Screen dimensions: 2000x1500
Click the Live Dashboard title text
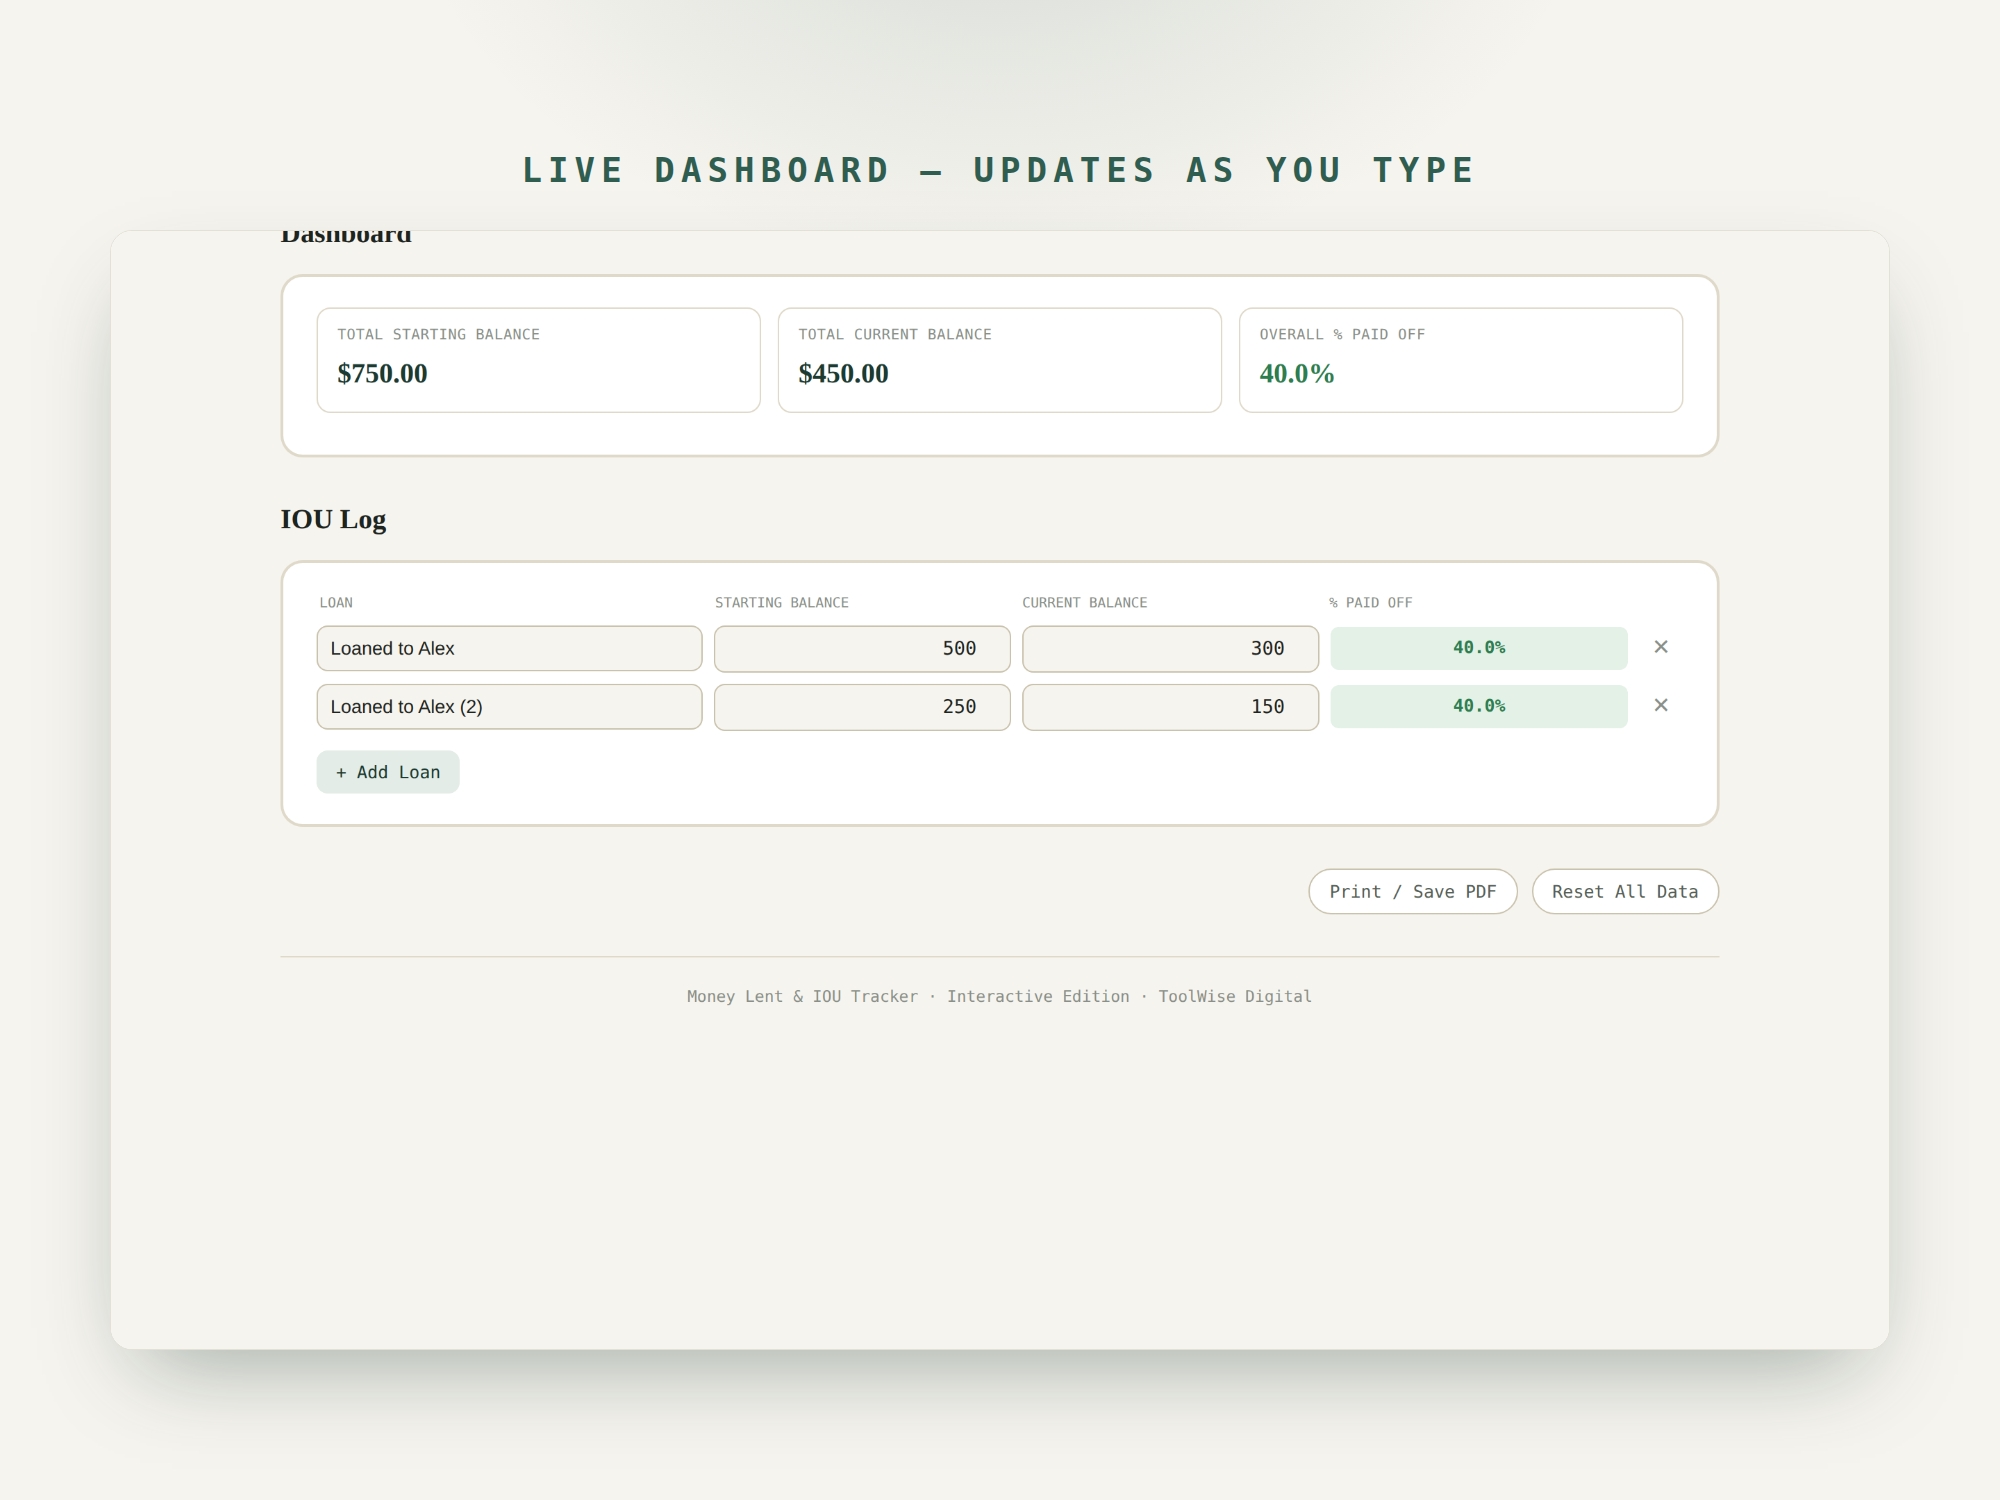[x=999, y=170]
